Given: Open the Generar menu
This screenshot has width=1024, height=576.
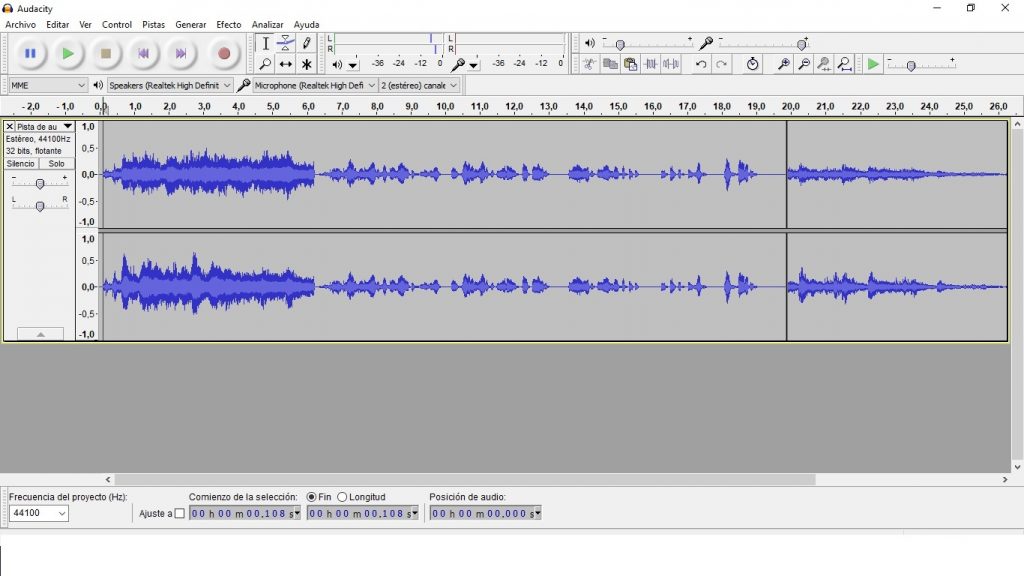Looking at the screenshot, I should click(x=191, y=24).
